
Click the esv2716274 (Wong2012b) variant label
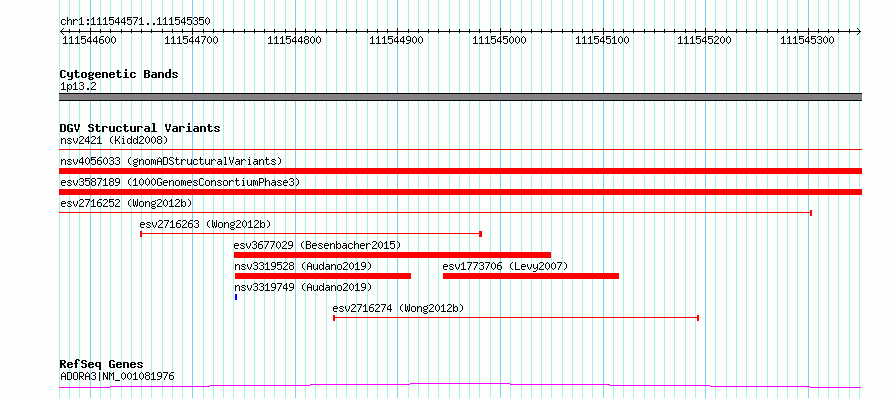pos(398,308)
